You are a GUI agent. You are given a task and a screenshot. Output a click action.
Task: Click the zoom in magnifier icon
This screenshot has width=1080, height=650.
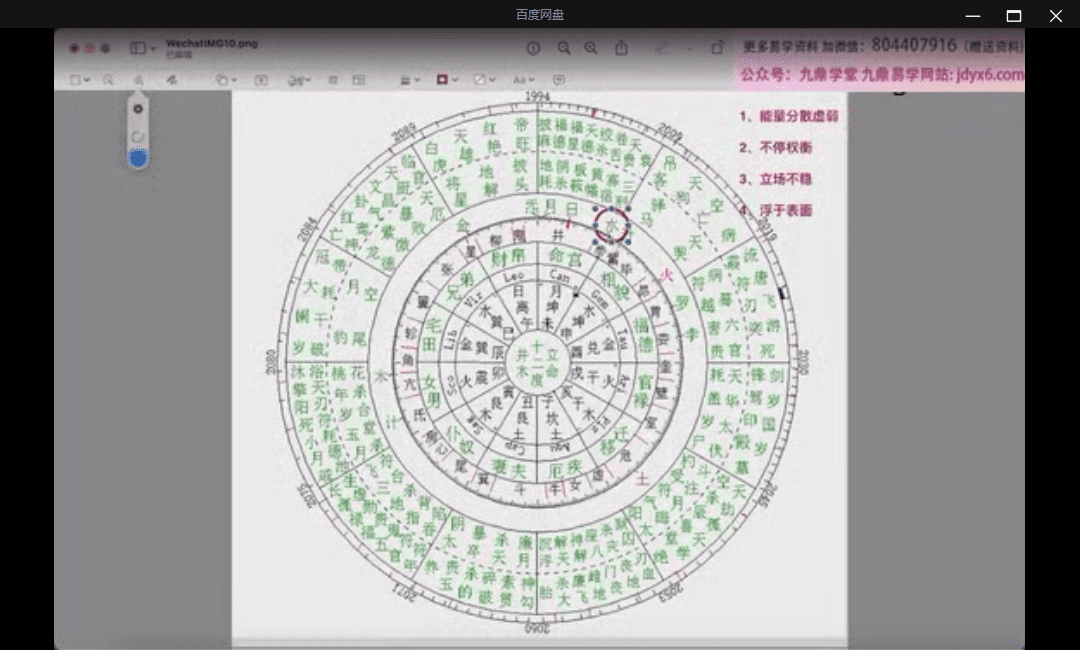click(x=591, y=48)
